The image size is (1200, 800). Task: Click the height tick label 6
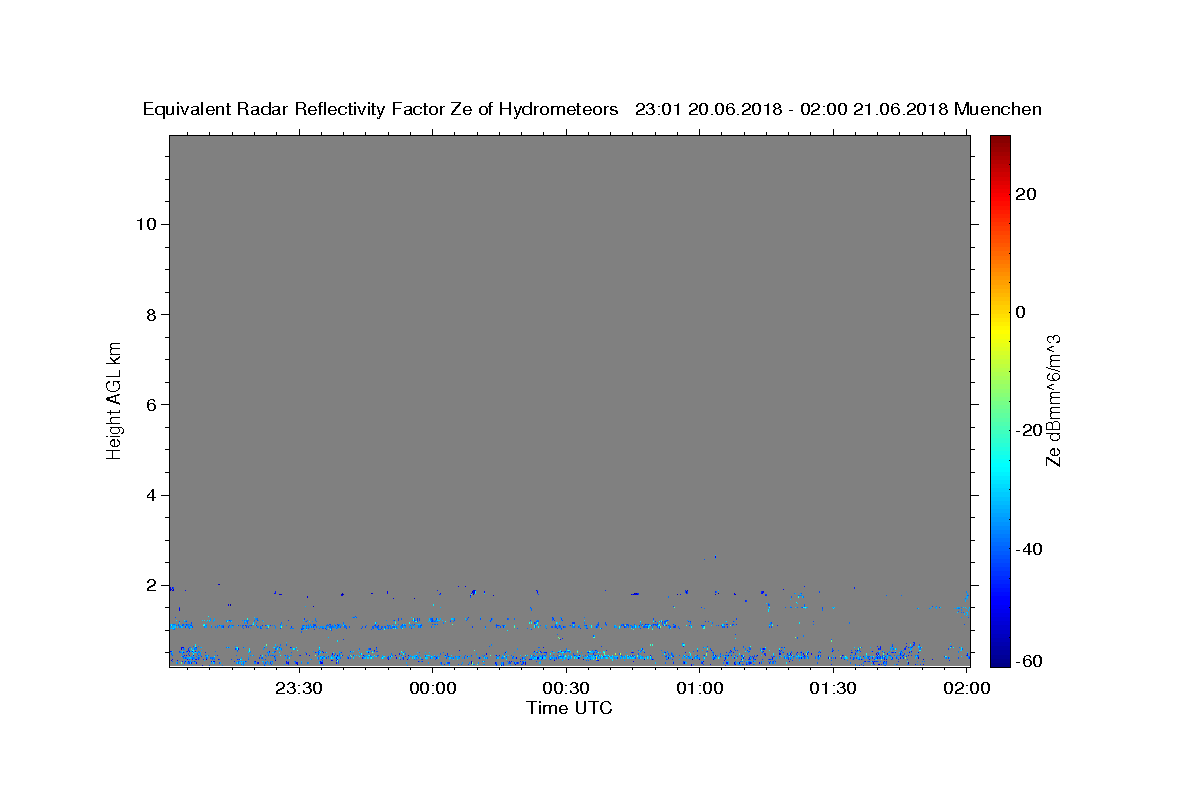[x=152, y=405]
